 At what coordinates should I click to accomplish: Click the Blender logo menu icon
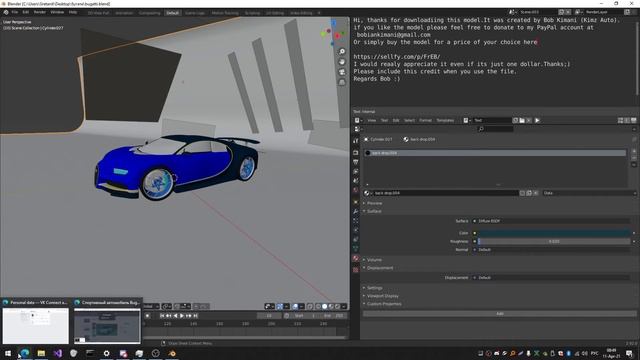6,13
